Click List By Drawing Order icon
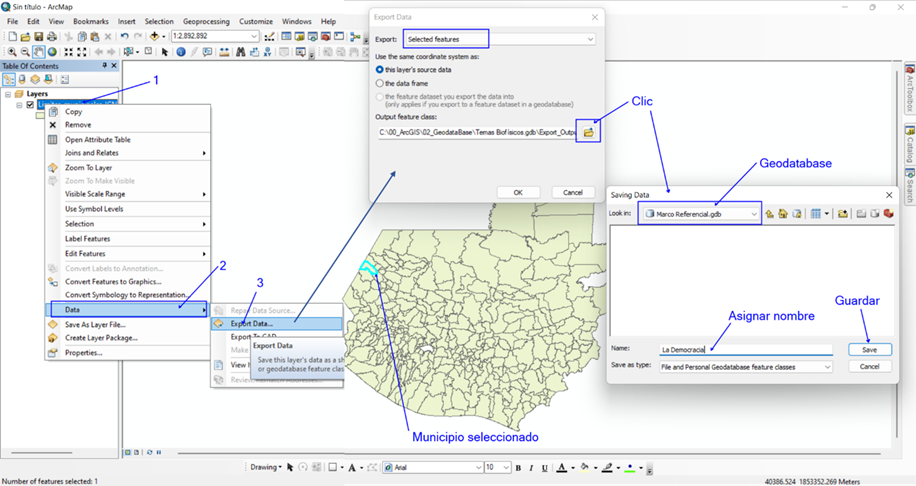 tap(9, 79)
